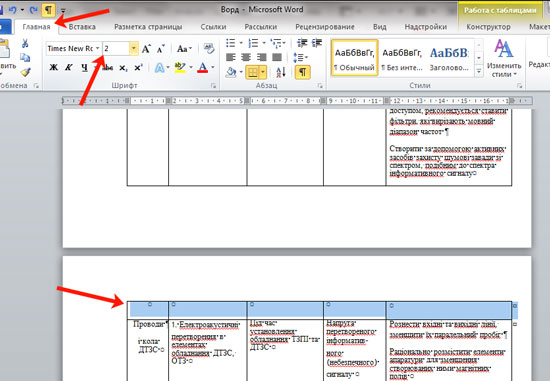Click the numbered list icon
This screenshot has width=550, height=381.
coord(253,43)
